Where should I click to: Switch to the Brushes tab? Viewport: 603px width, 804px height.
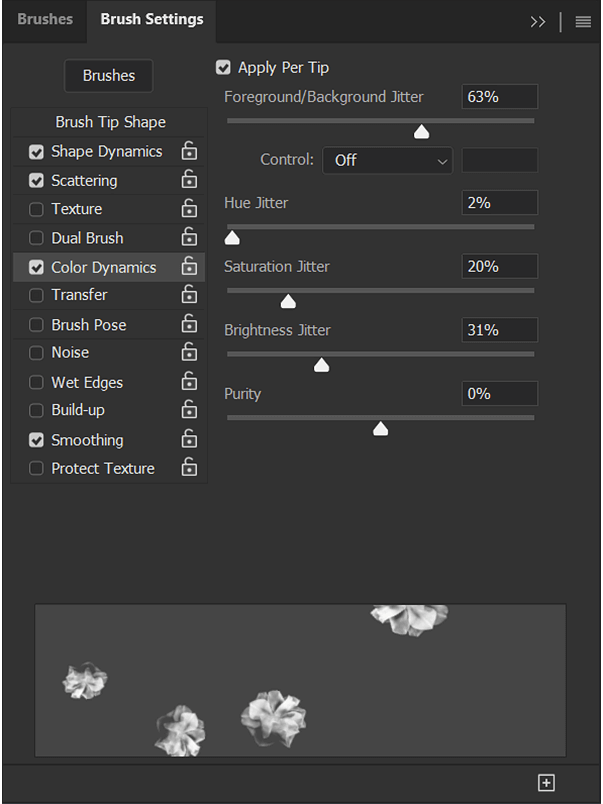pos(44,19)
